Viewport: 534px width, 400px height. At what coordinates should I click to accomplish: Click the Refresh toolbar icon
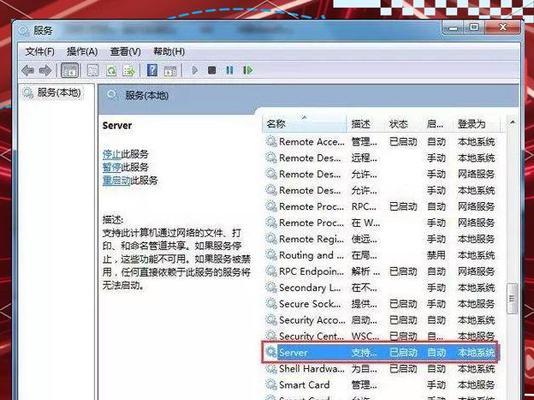pyautogui.click(x=111, y=70)
